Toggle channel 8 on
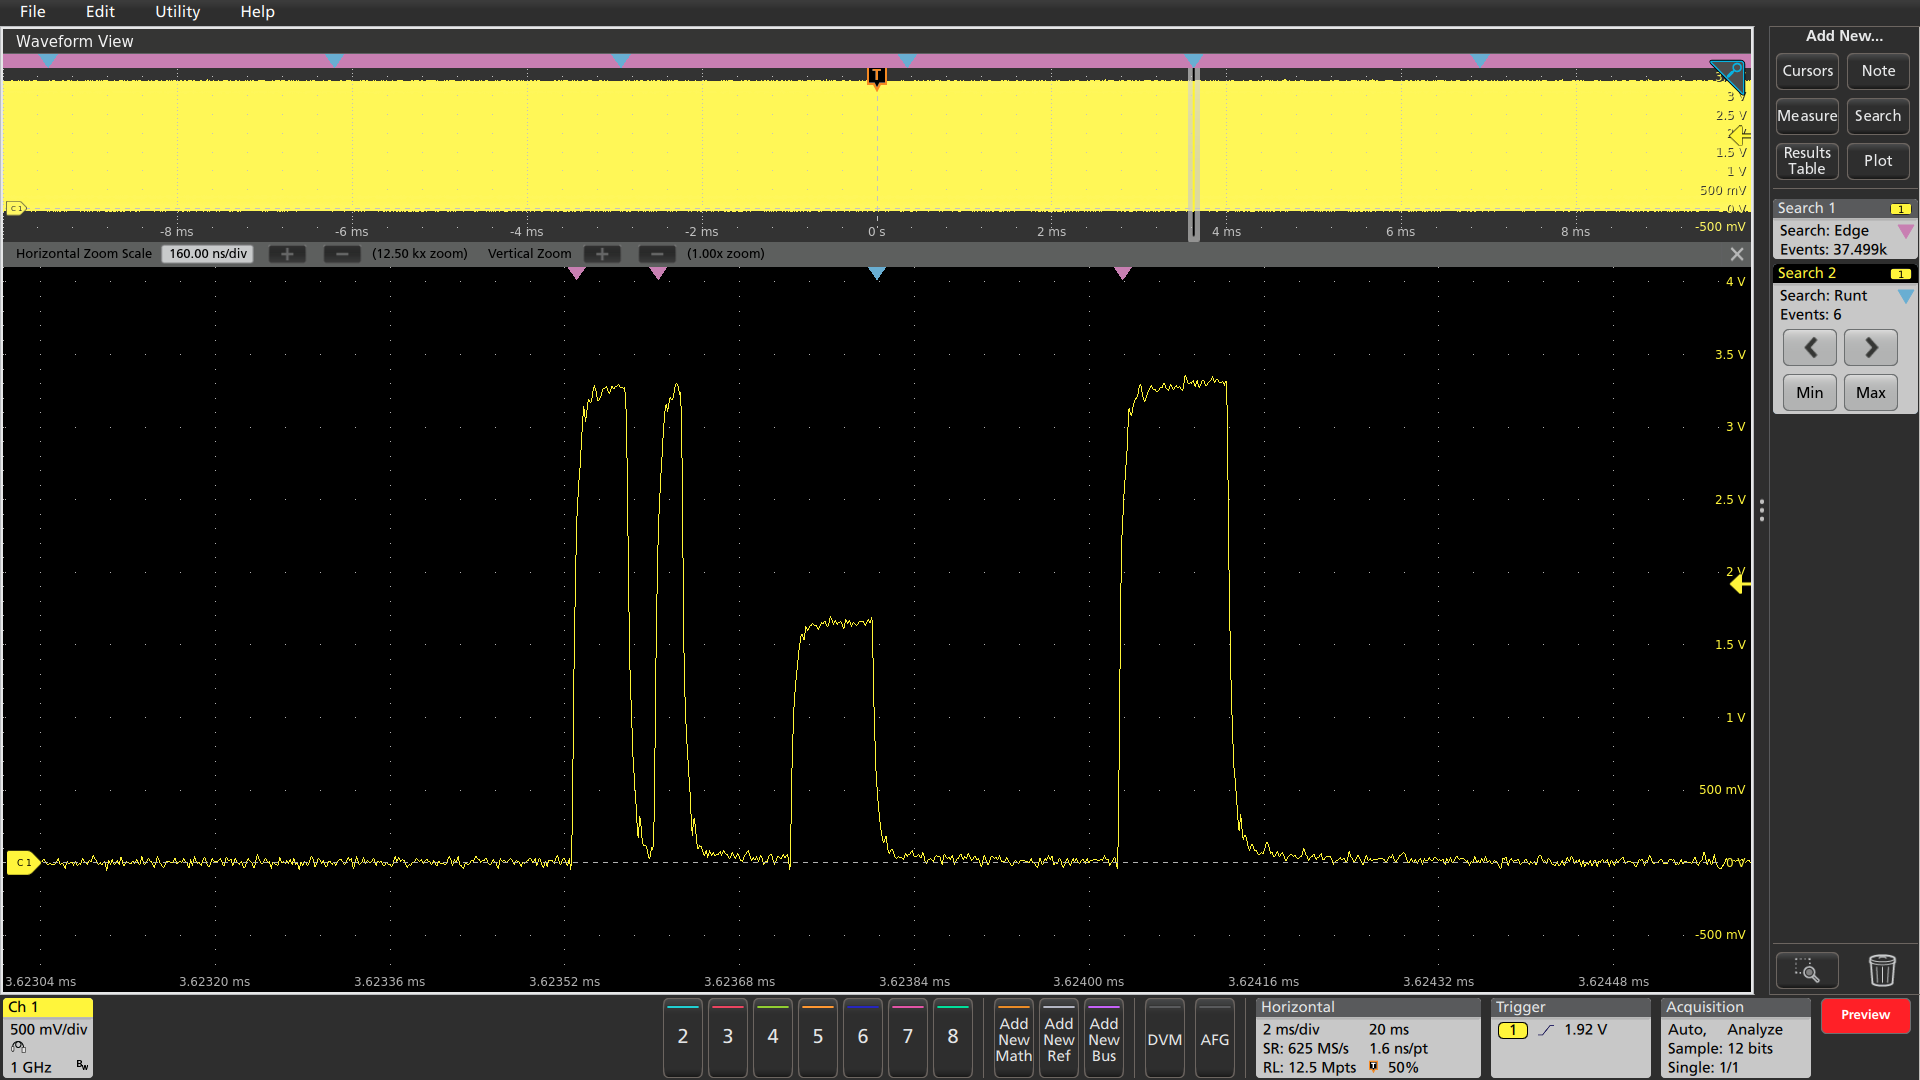The image size is (1920, 1080). pos(953,1037)
